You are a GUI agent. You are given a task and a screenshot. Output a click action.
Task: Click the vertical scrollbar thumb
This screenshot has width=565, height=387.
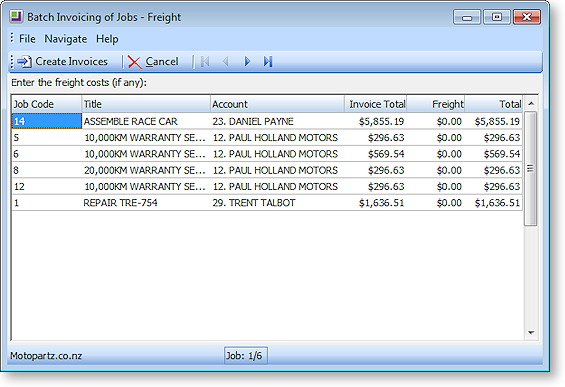[530, 168]
